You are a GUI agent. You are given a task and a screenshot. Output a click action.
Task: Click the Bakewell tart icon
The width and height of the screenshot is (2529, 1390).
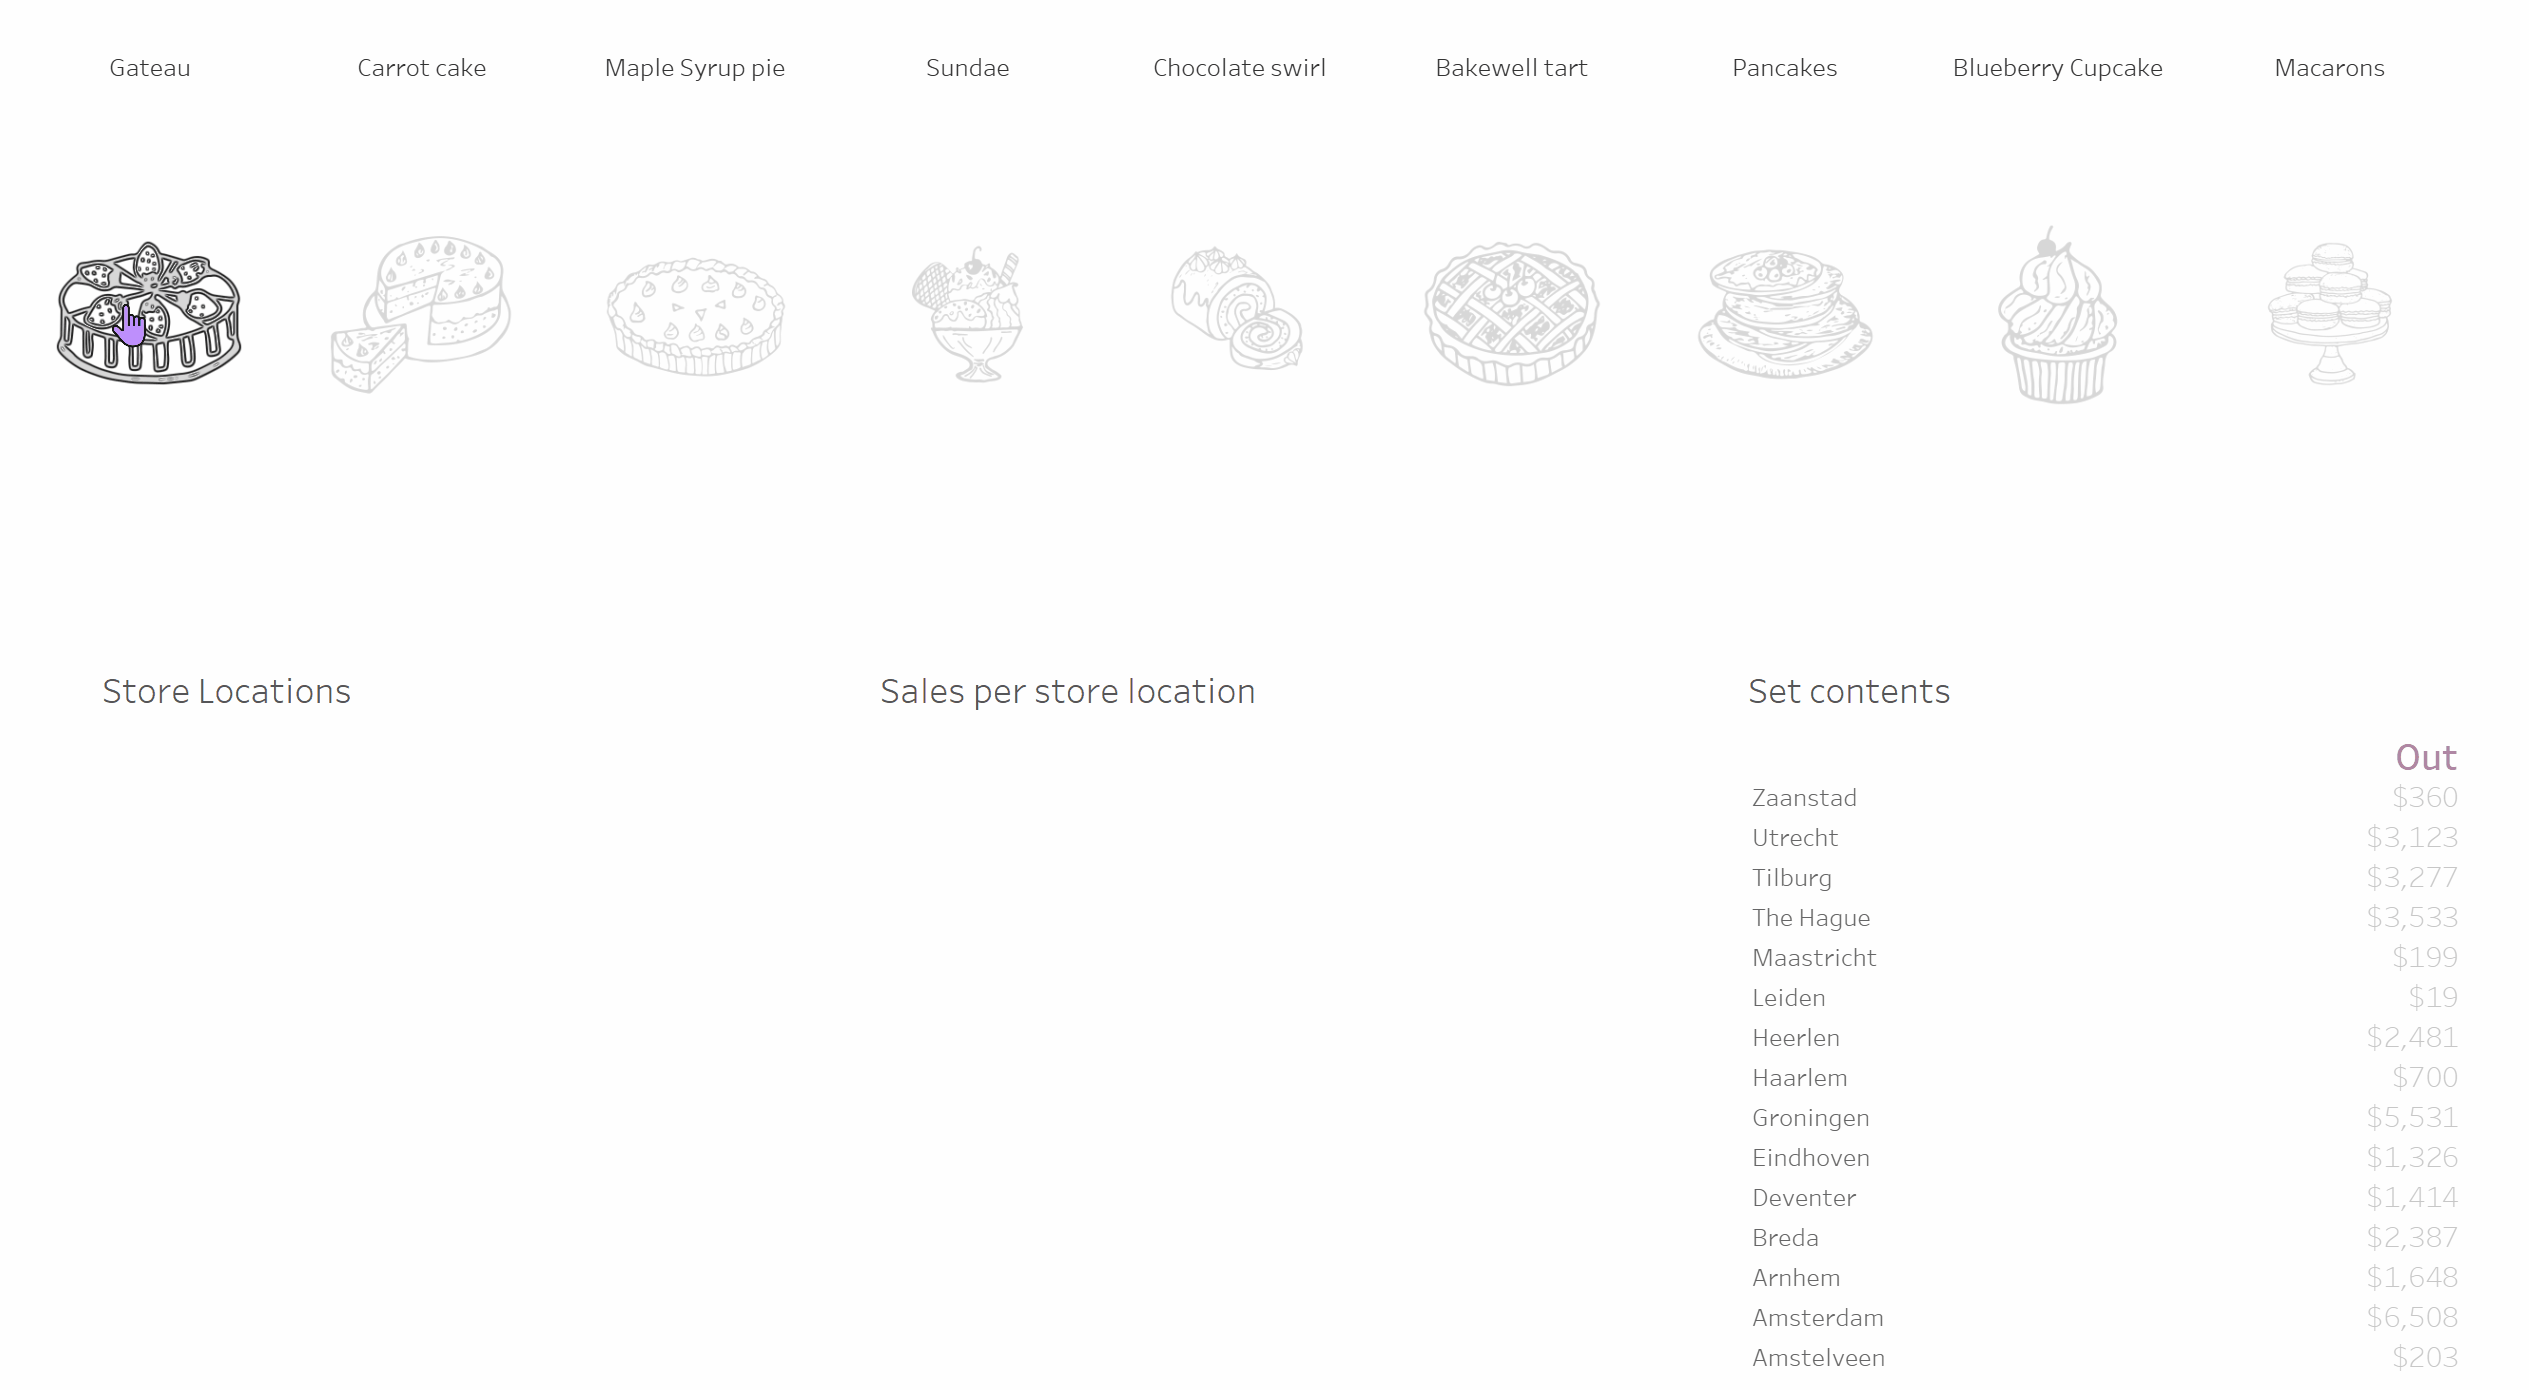[x=1511, y=312]
